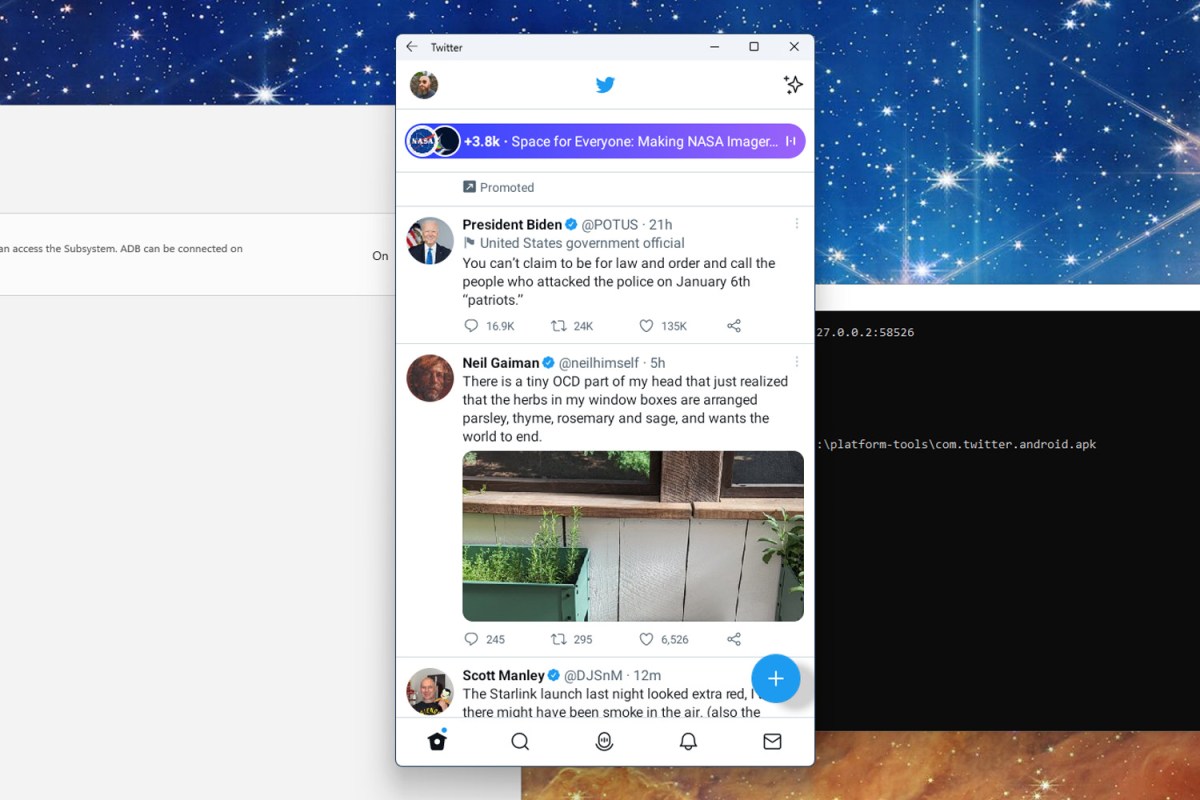This screenshot has height=800, width=1200.
Task: Open Neil Gaiman's profile picture
Action: click(x=430, y=378)
